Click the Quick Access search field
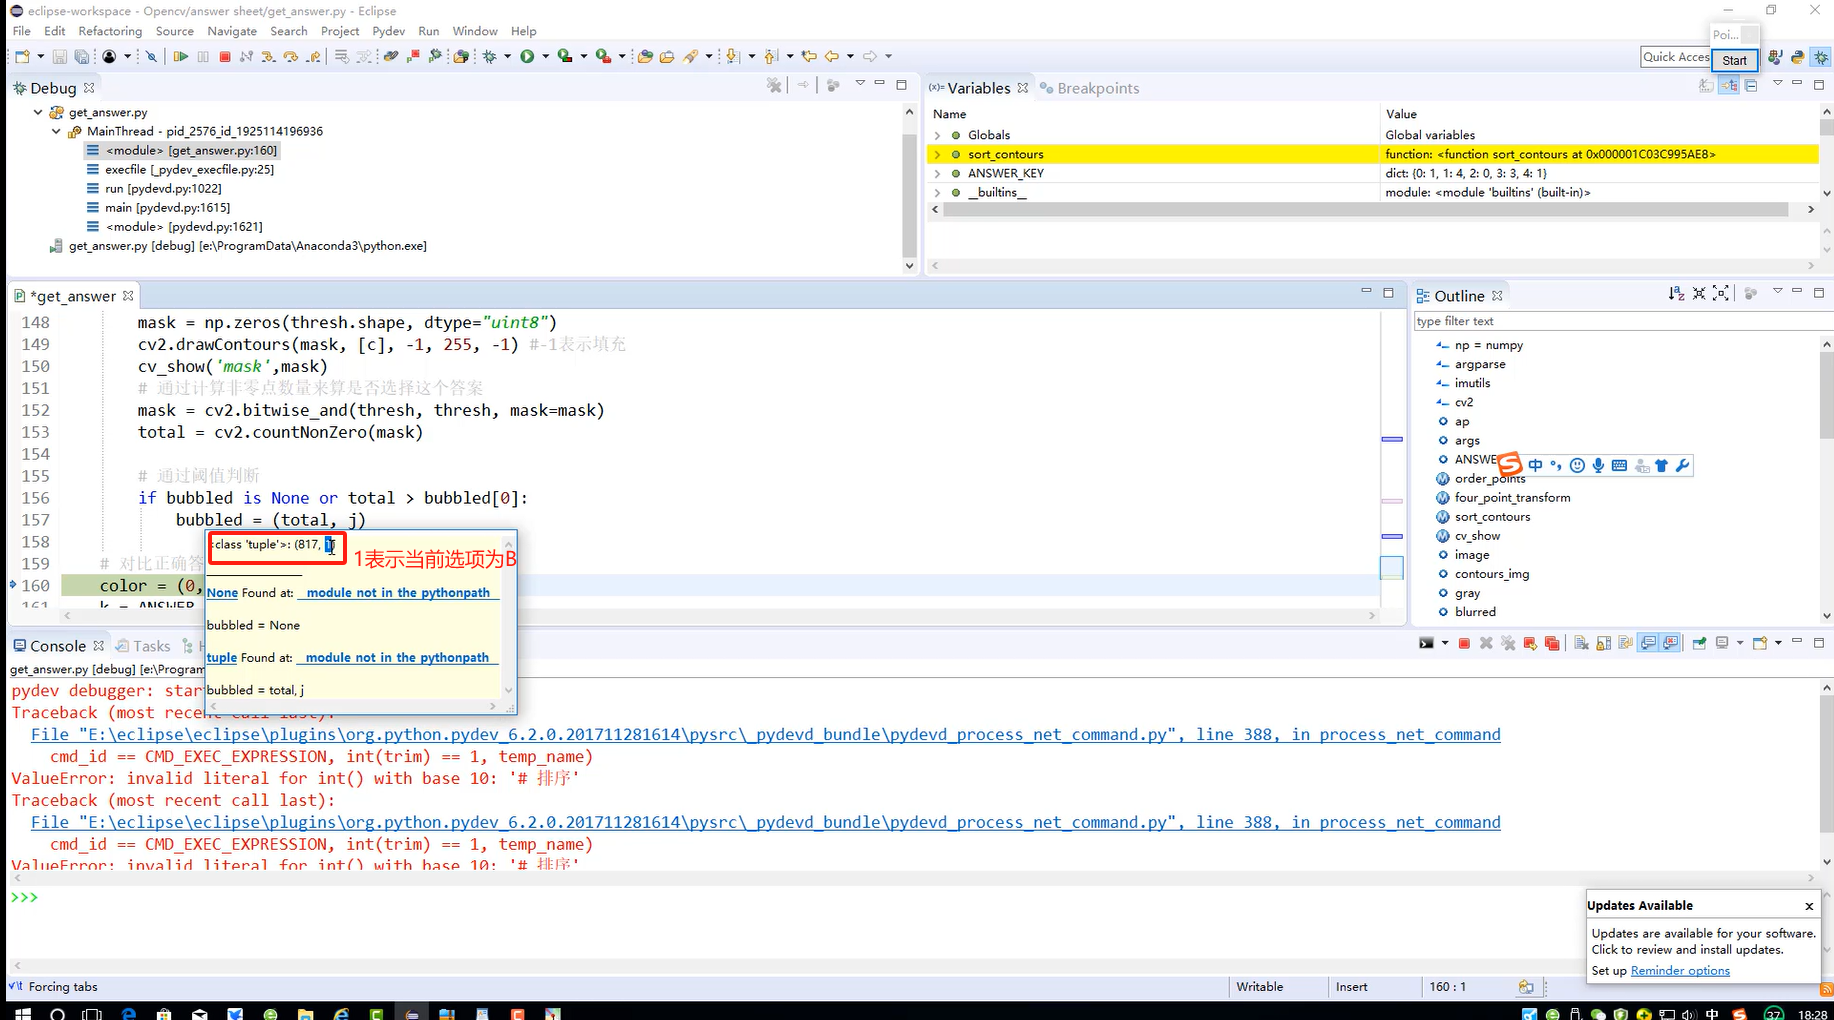 (1675, 57)
